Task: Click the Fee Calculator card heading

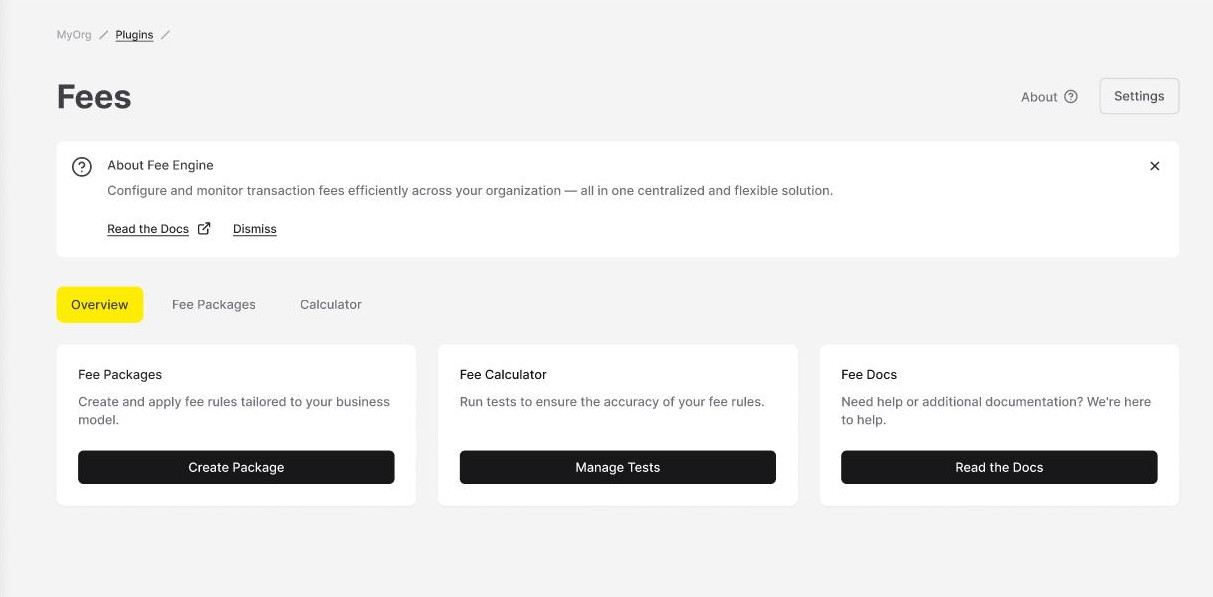Action: [x=503, y=375]
